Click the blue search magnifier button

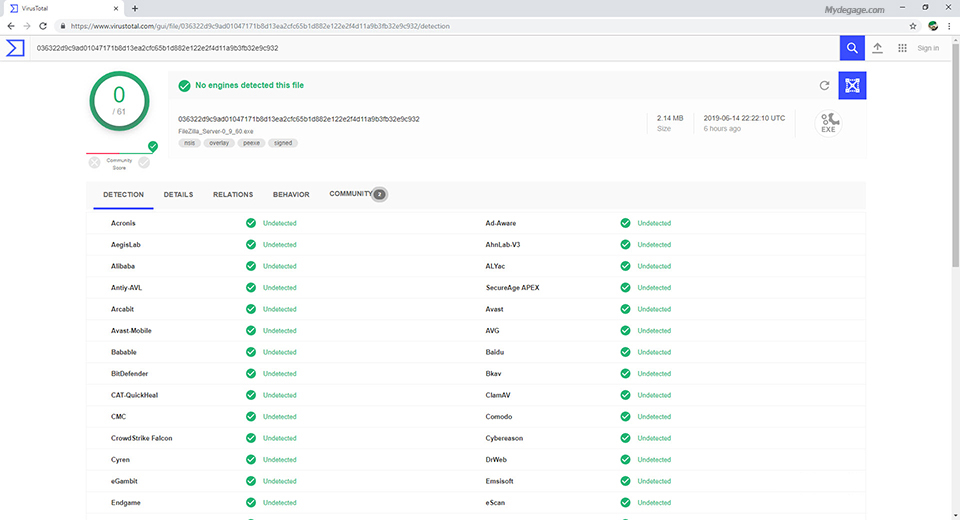pyautogui.click(x=852, y=48)
